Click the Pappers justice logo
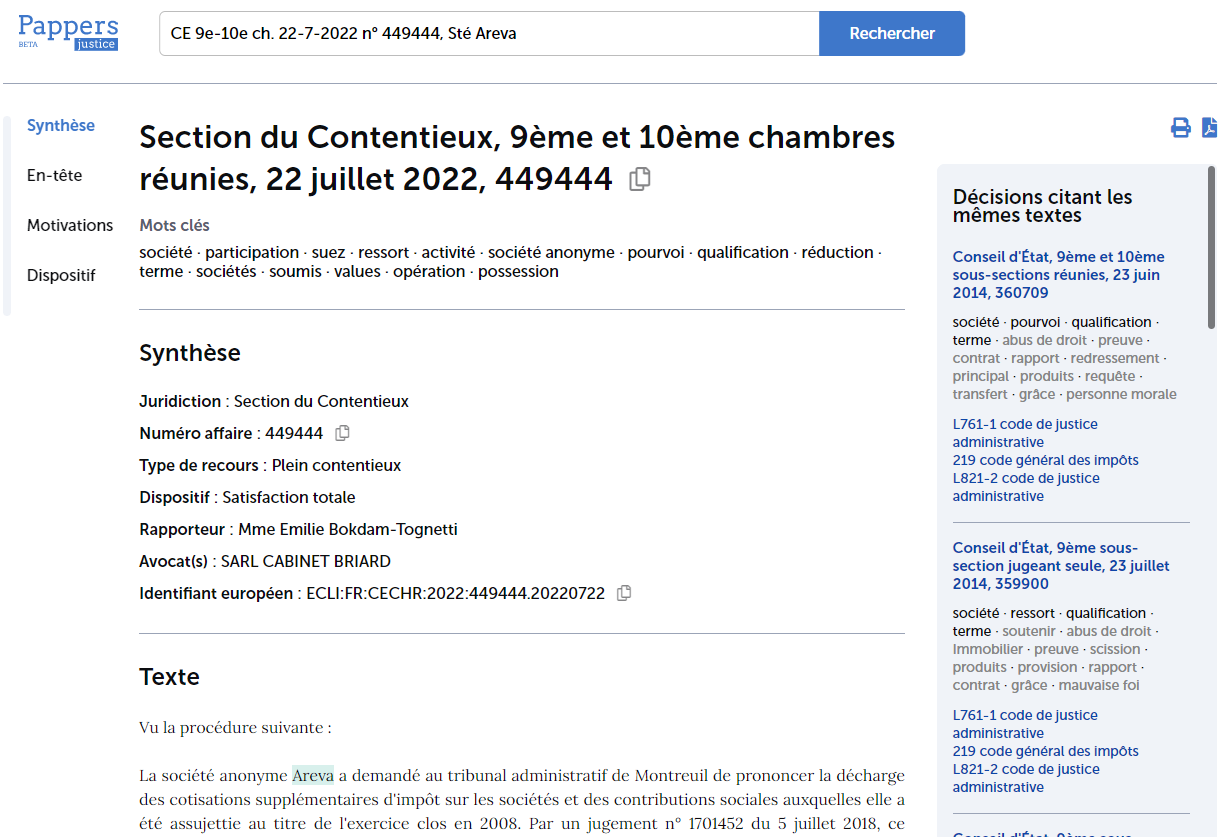This screenshot has width=1222, height=837. click(x=68, y=33)
